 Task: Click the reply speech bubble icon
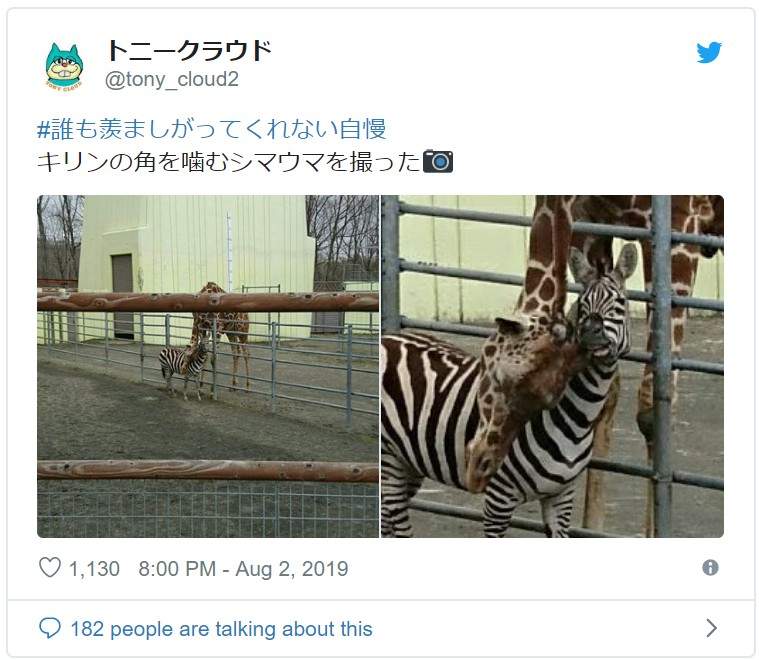50,628
